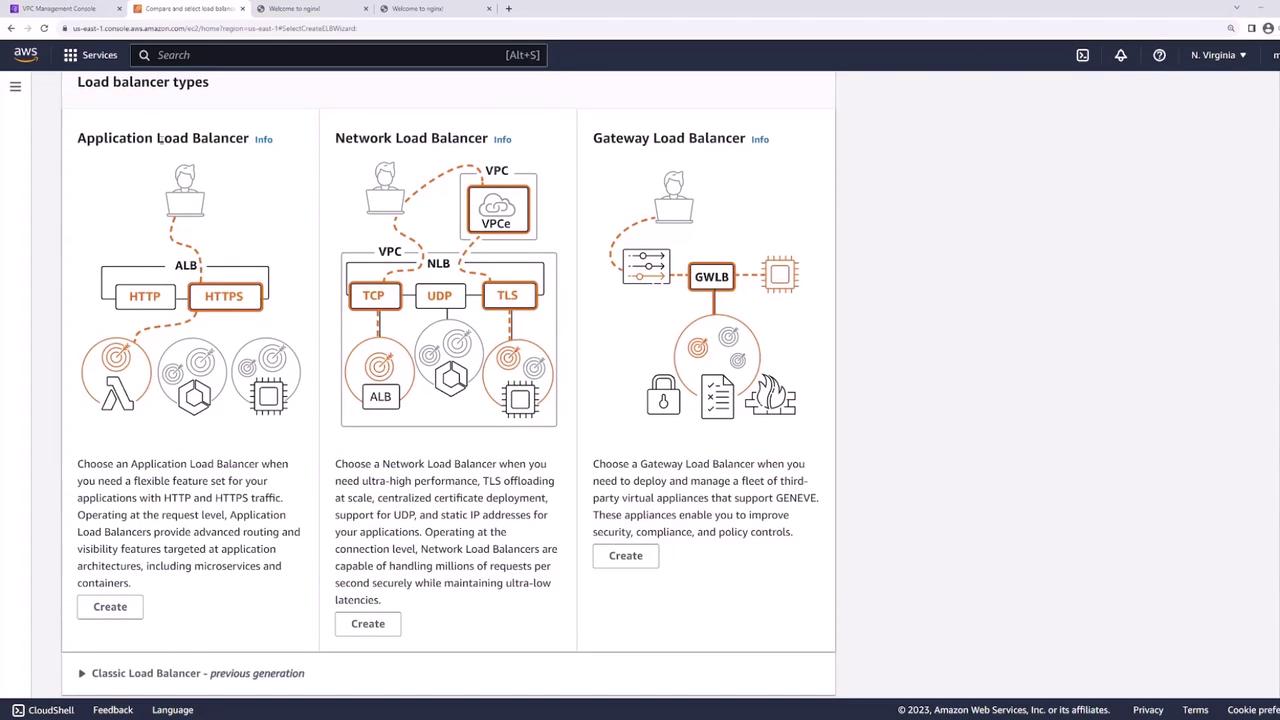Open a new browser tab
The image size is (1280, 720).
[509, 9]
